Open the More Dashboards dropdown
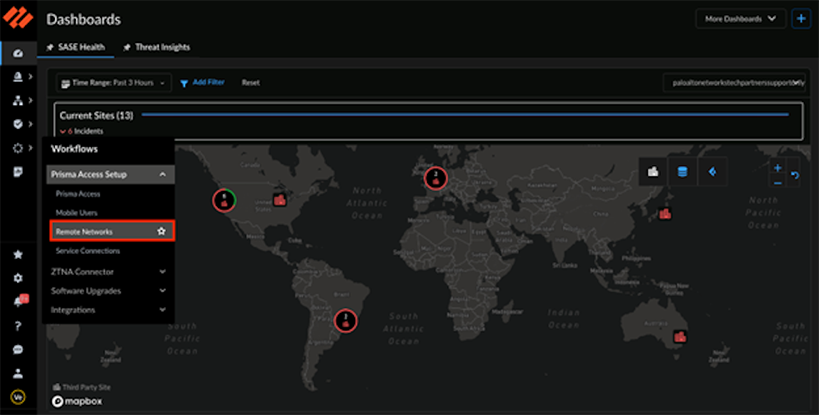Screen dimensions: 819x415 [x=740, y=19]
